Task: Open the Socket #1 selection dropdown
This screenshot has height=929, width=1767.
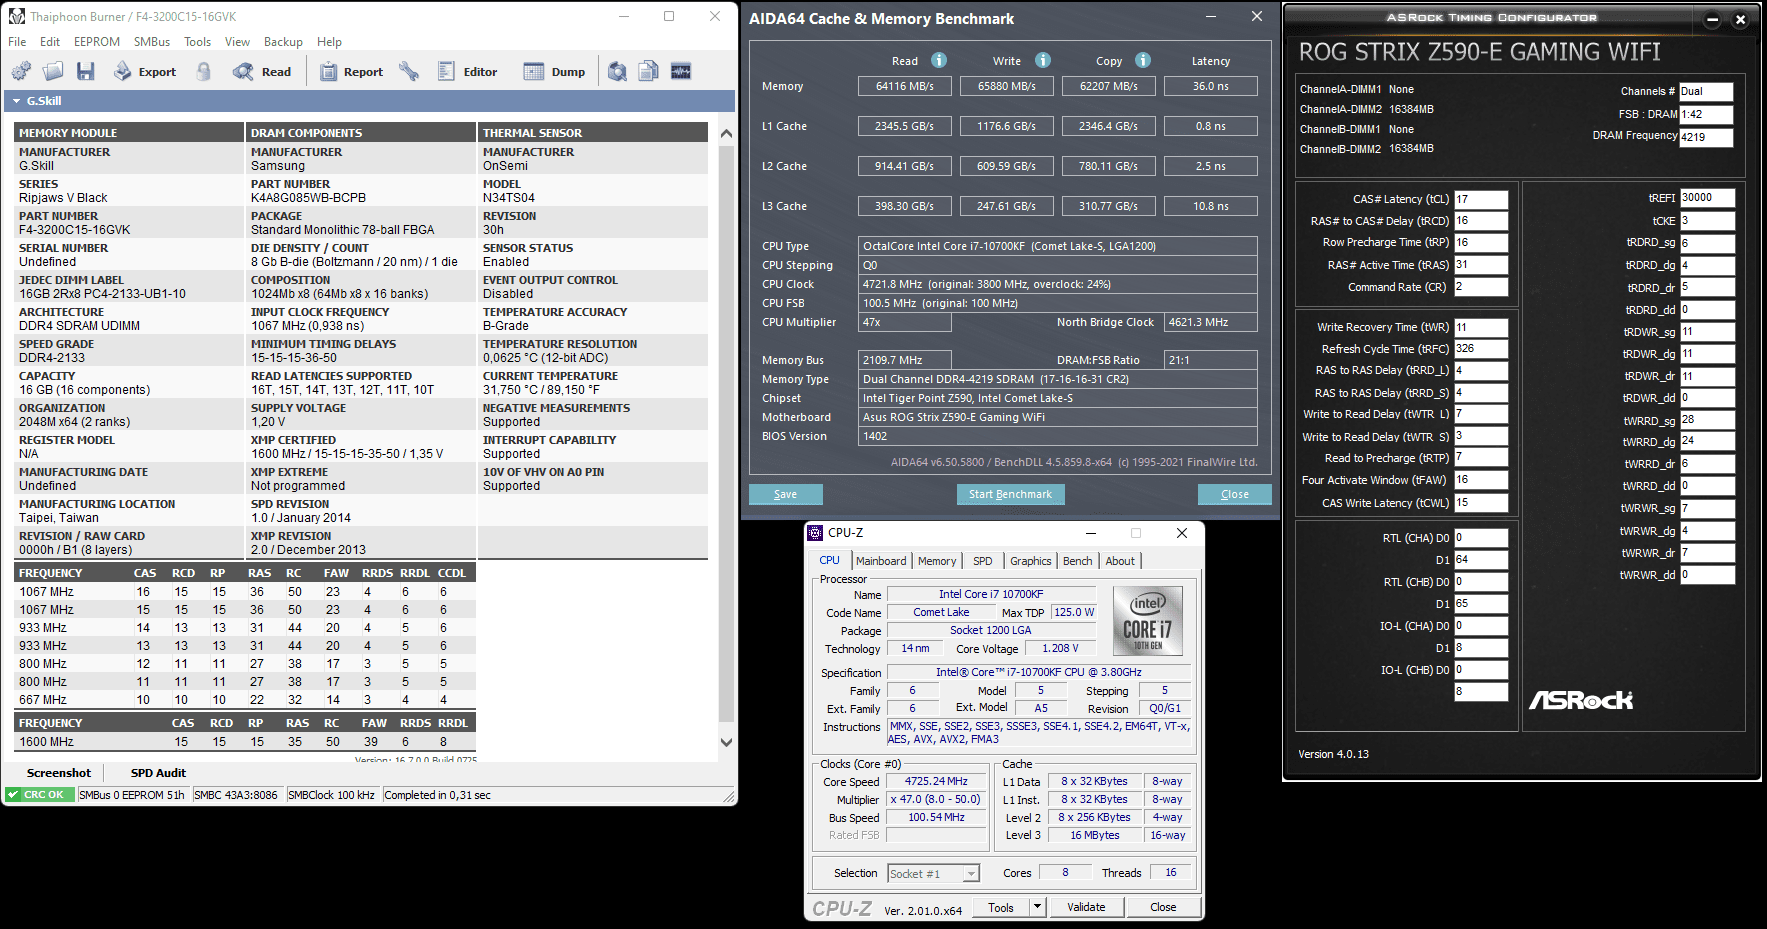Action: [934, 873]
